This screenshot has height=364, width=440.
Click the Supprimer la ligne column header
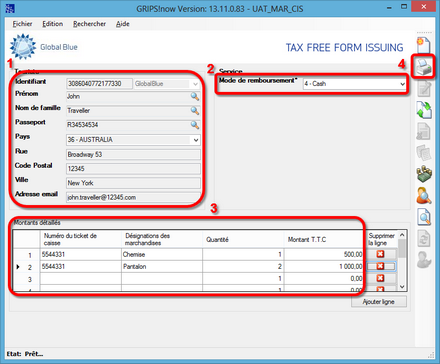click(381, 239)
